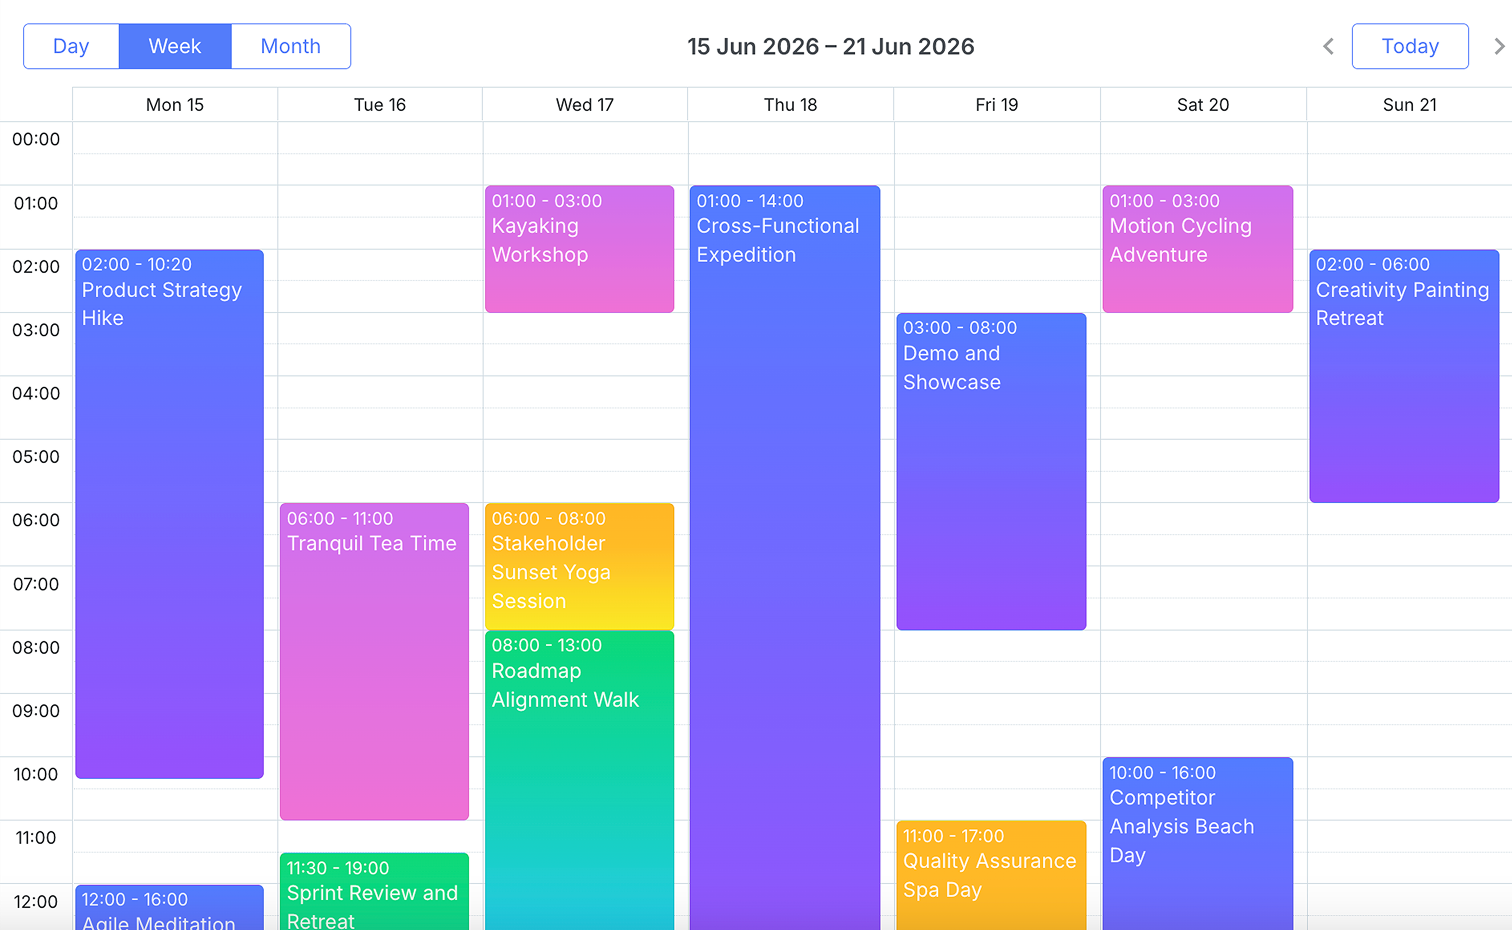The width and height of the screenshot is (1512, 930).
Task: Select the Week view tab
Action: (175, 46)
